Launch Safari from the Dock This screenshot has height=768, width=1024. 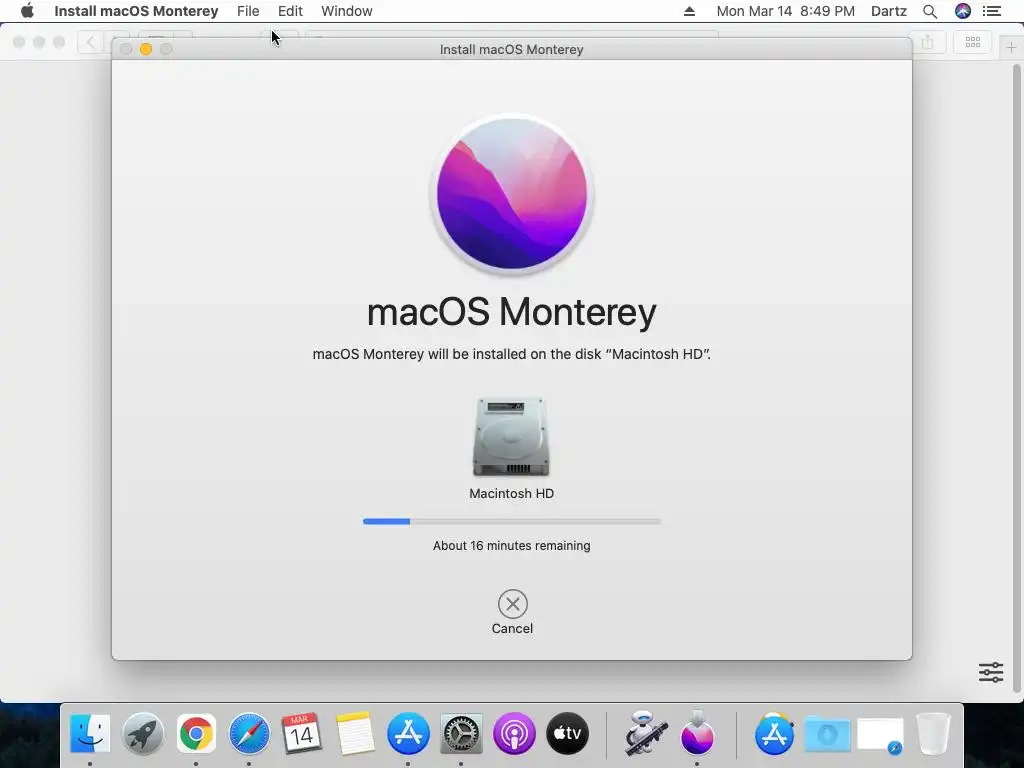coord(249,733)
